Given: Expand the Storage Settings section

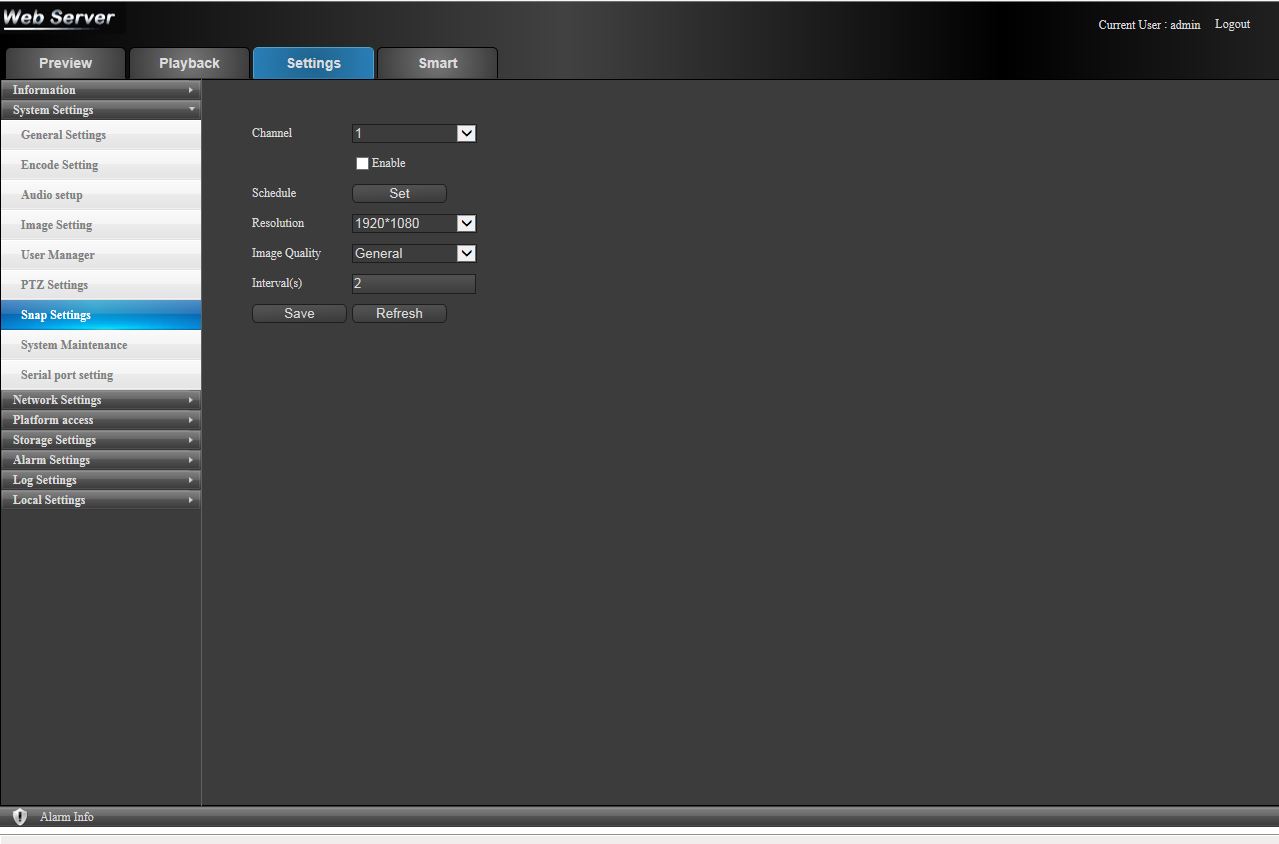Looking at the screenshot, I should [100, 440].
